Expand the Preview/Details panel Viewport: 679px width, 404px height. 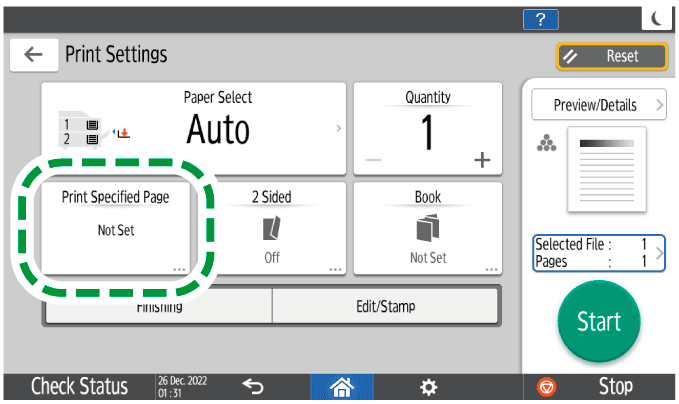(x=598, y=105)
